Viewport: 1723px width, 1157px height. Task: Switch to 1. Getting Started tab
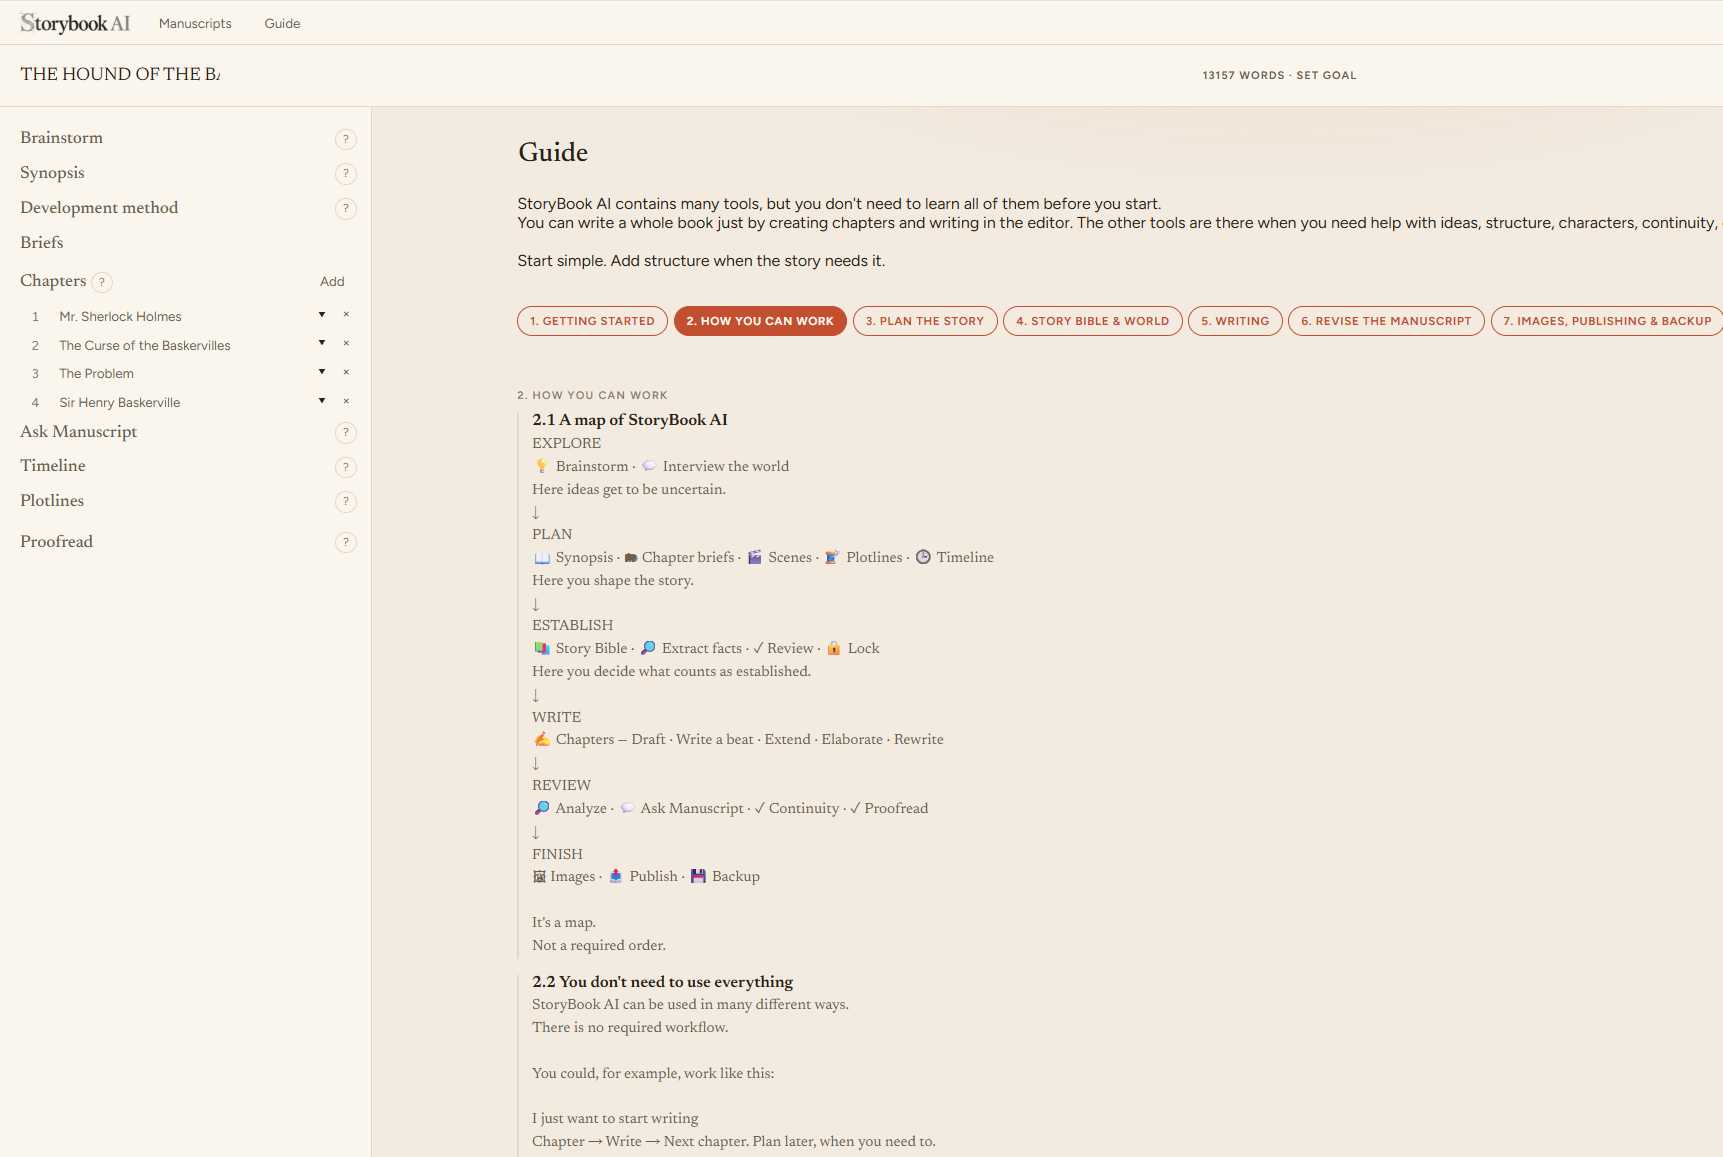592,321
